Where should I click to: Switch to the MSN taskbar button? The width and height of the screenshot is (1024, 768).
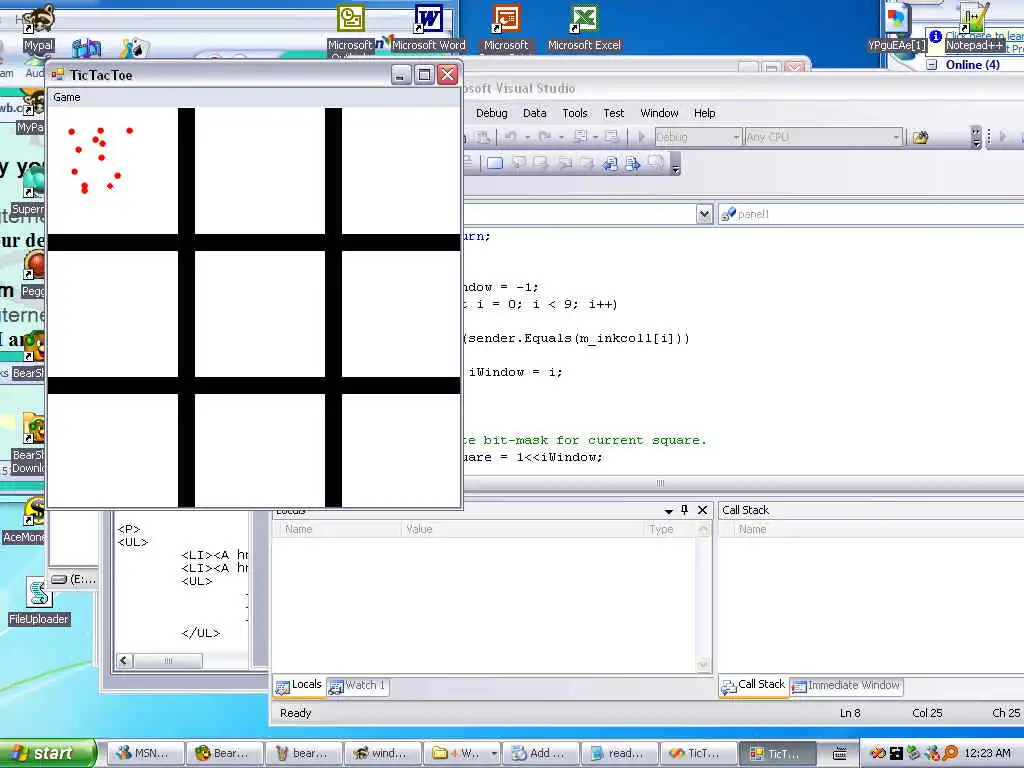coord(144,753)
